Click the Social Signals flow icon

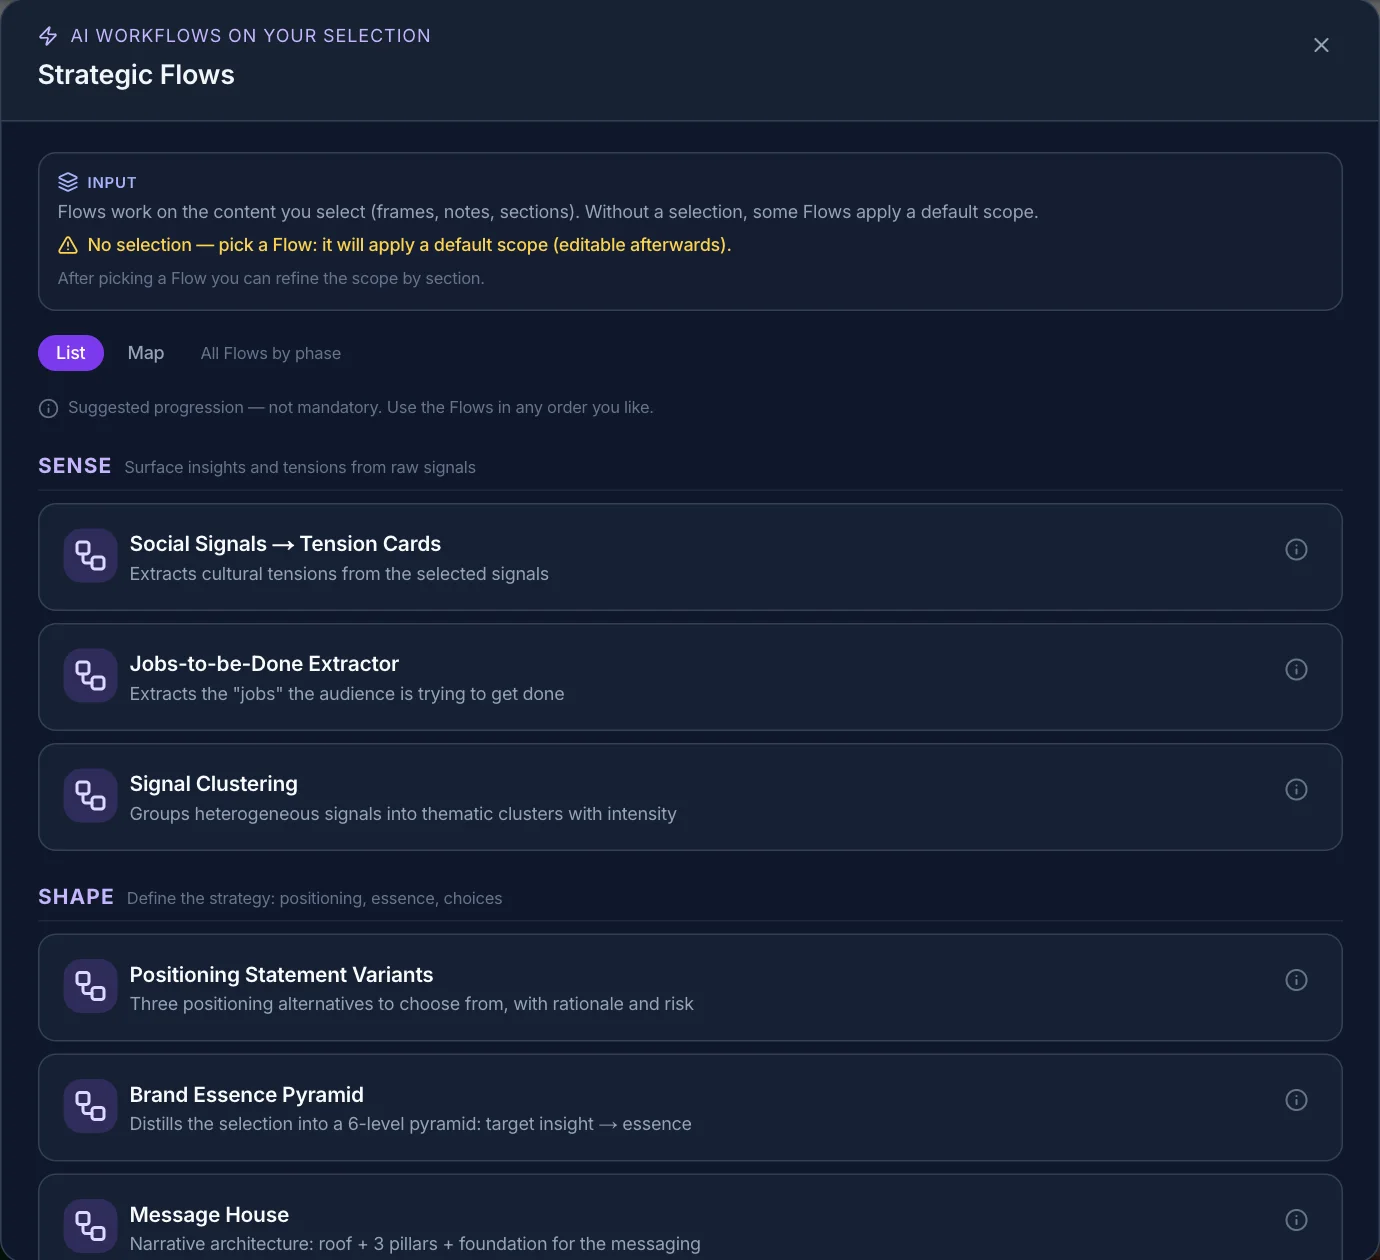[91, 556]
